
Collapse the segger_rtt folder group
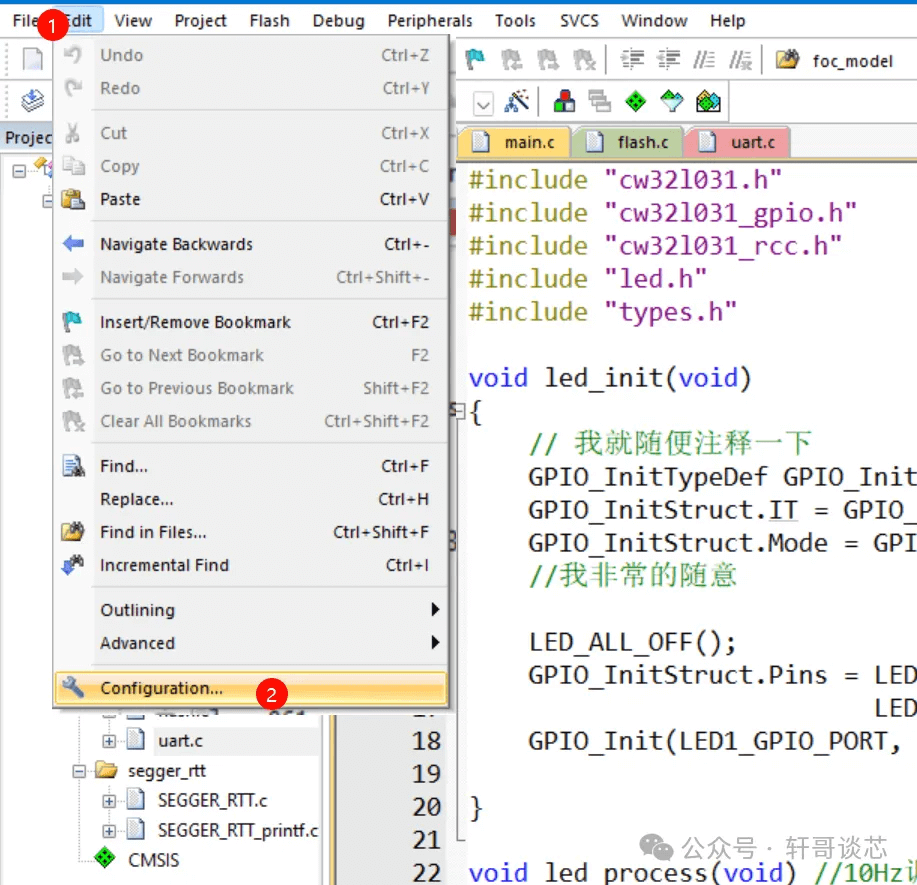tap(80, 771)
